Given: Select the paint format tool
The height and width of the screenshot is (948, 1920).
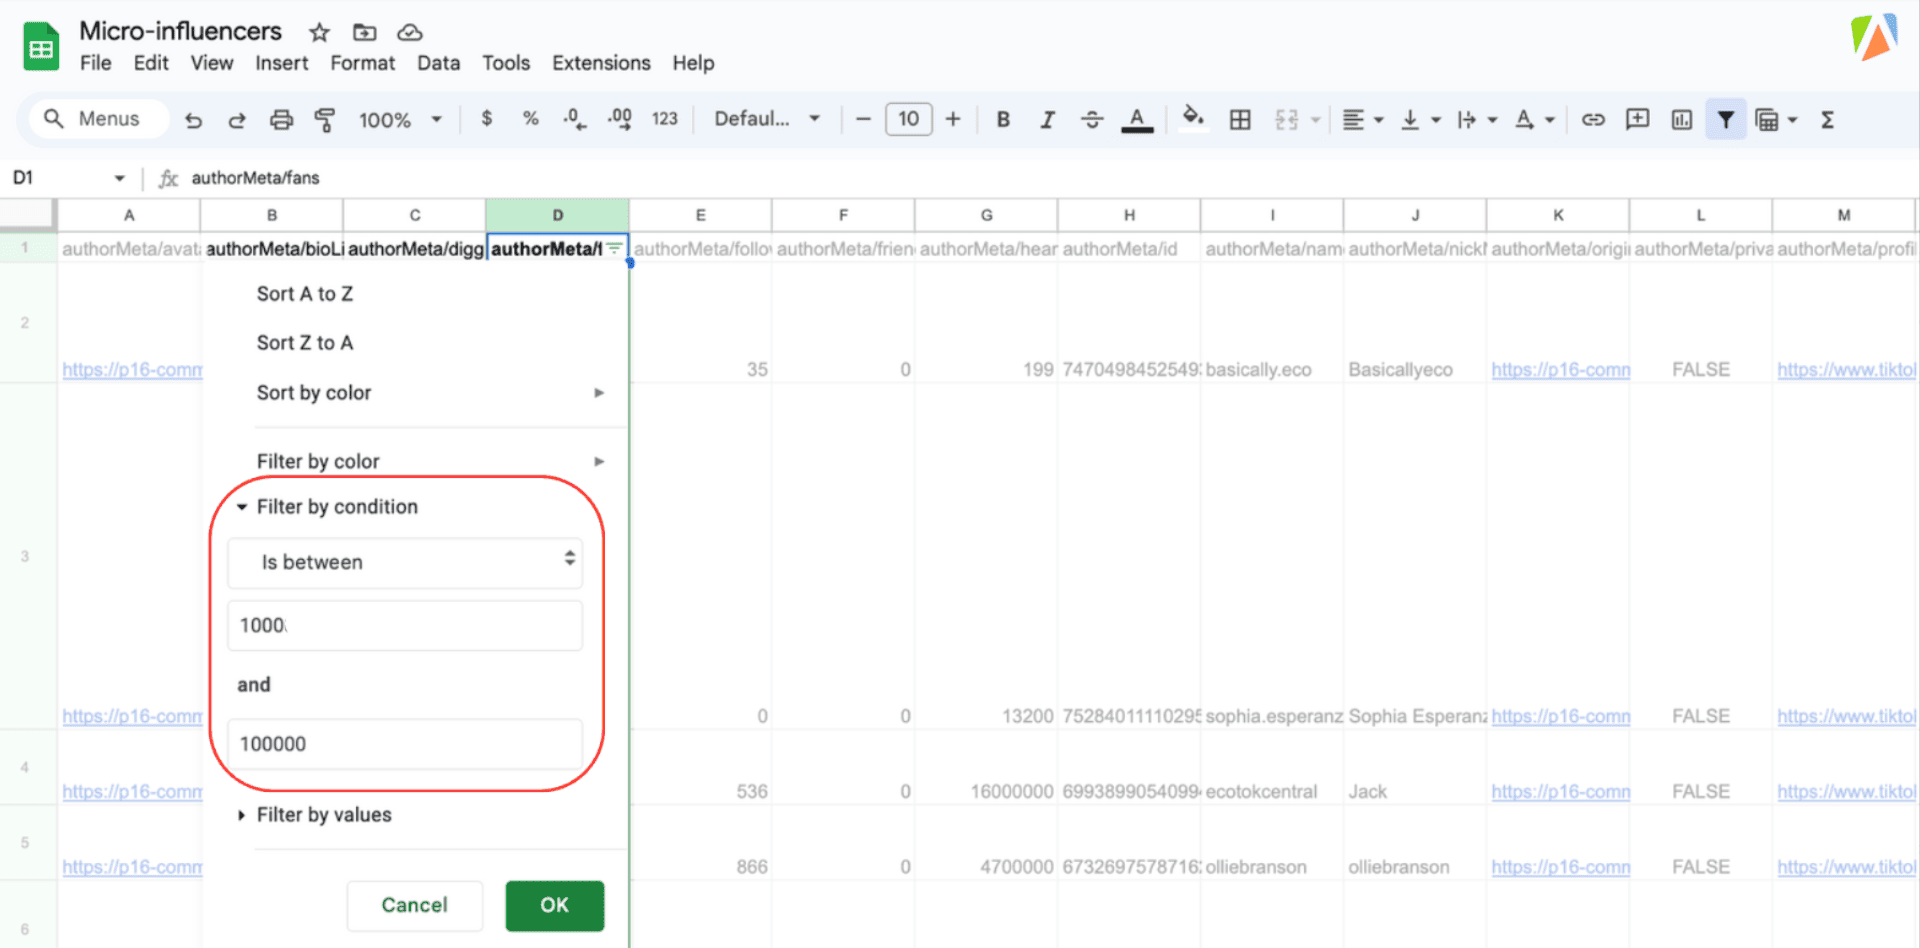Looking at the screenshot, I should (x=325, y=120).
